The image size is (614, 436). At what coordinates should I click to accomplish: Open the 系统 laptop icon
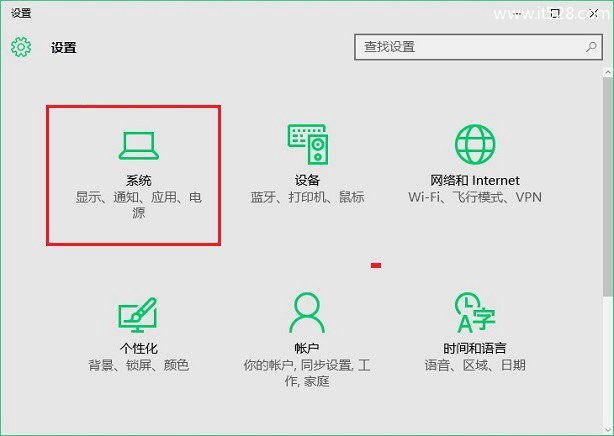tap(139, 145)
